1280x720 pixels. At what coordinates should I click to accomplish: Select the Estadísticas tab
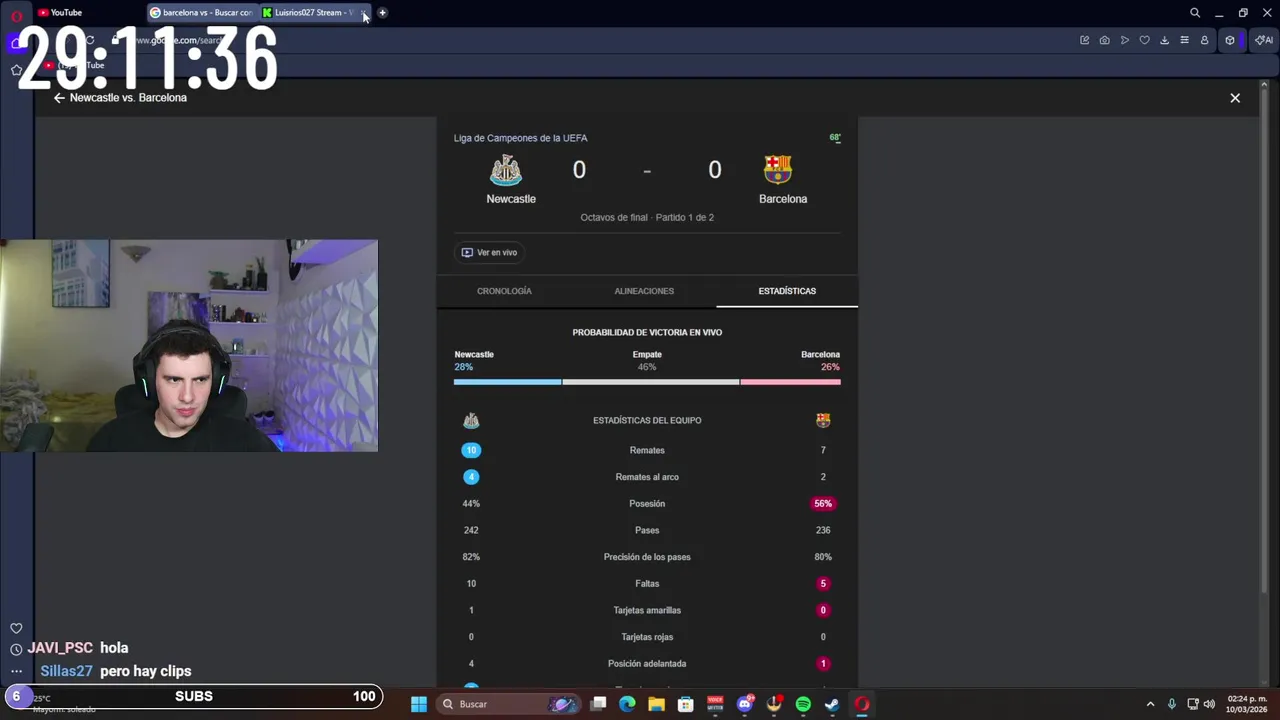point(787,291)
